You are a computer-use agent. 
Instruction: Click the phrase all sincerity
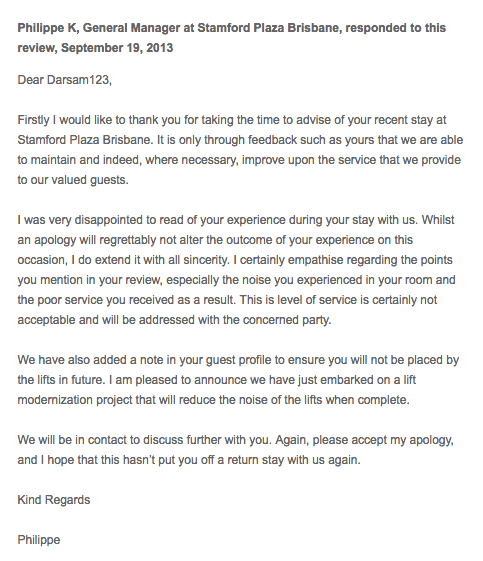pyautogui.click(x=198, y=260)
